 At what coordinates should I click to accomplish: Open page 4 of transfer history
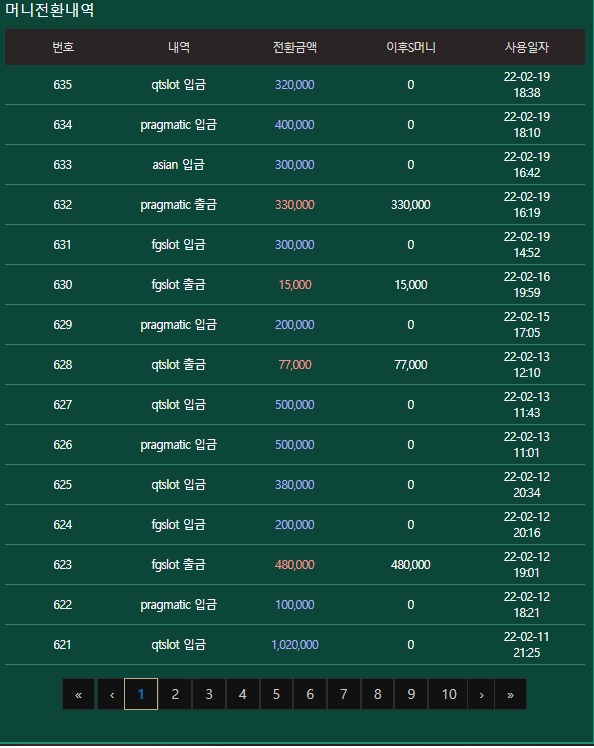pyautogui.click(x=242, y=694)
